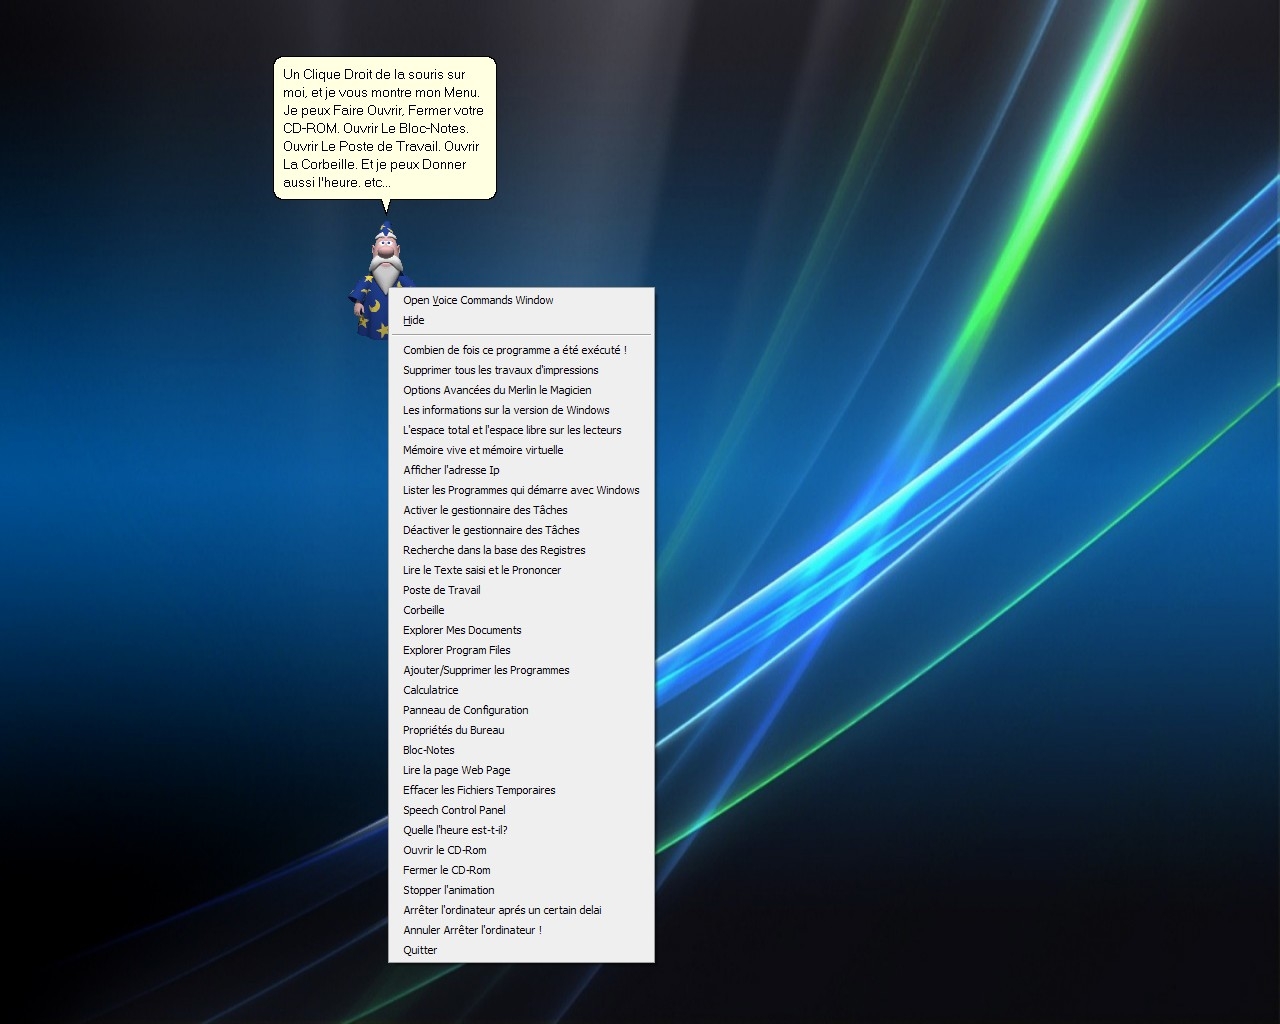Select Combien de fois ce programme a été exécuté

(521, 350)
